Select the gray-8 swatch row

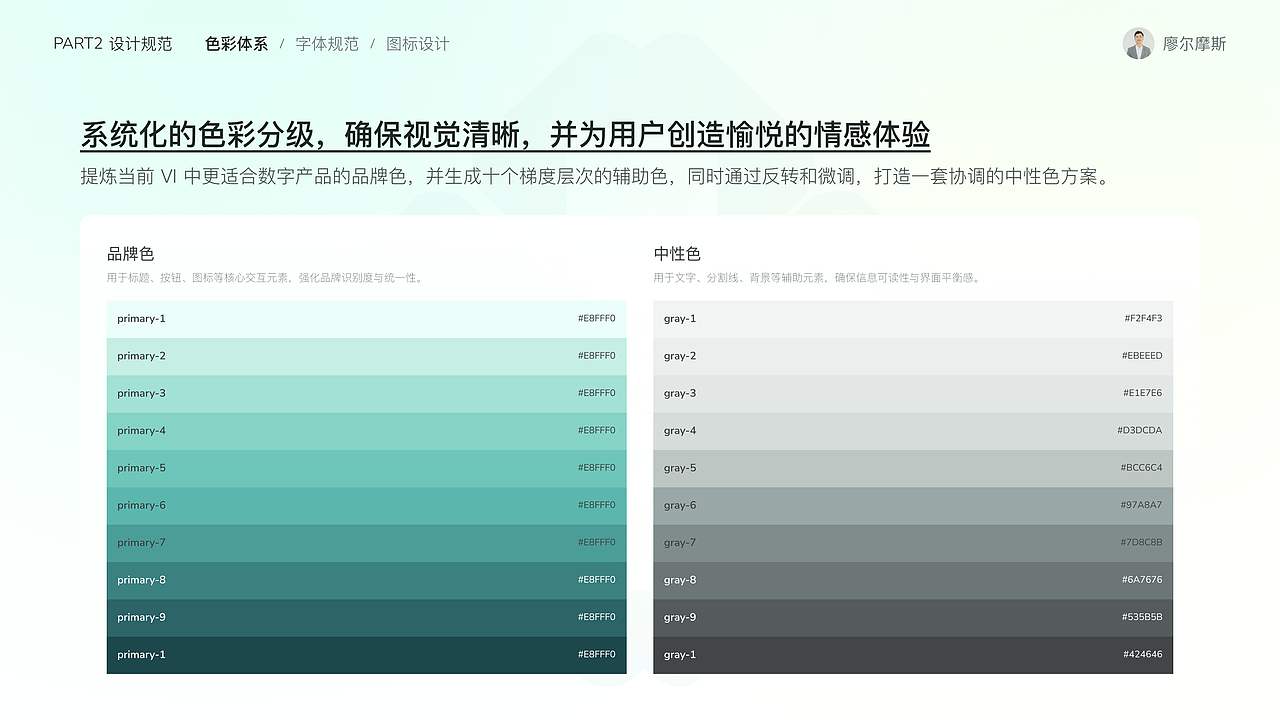[913, 580]
